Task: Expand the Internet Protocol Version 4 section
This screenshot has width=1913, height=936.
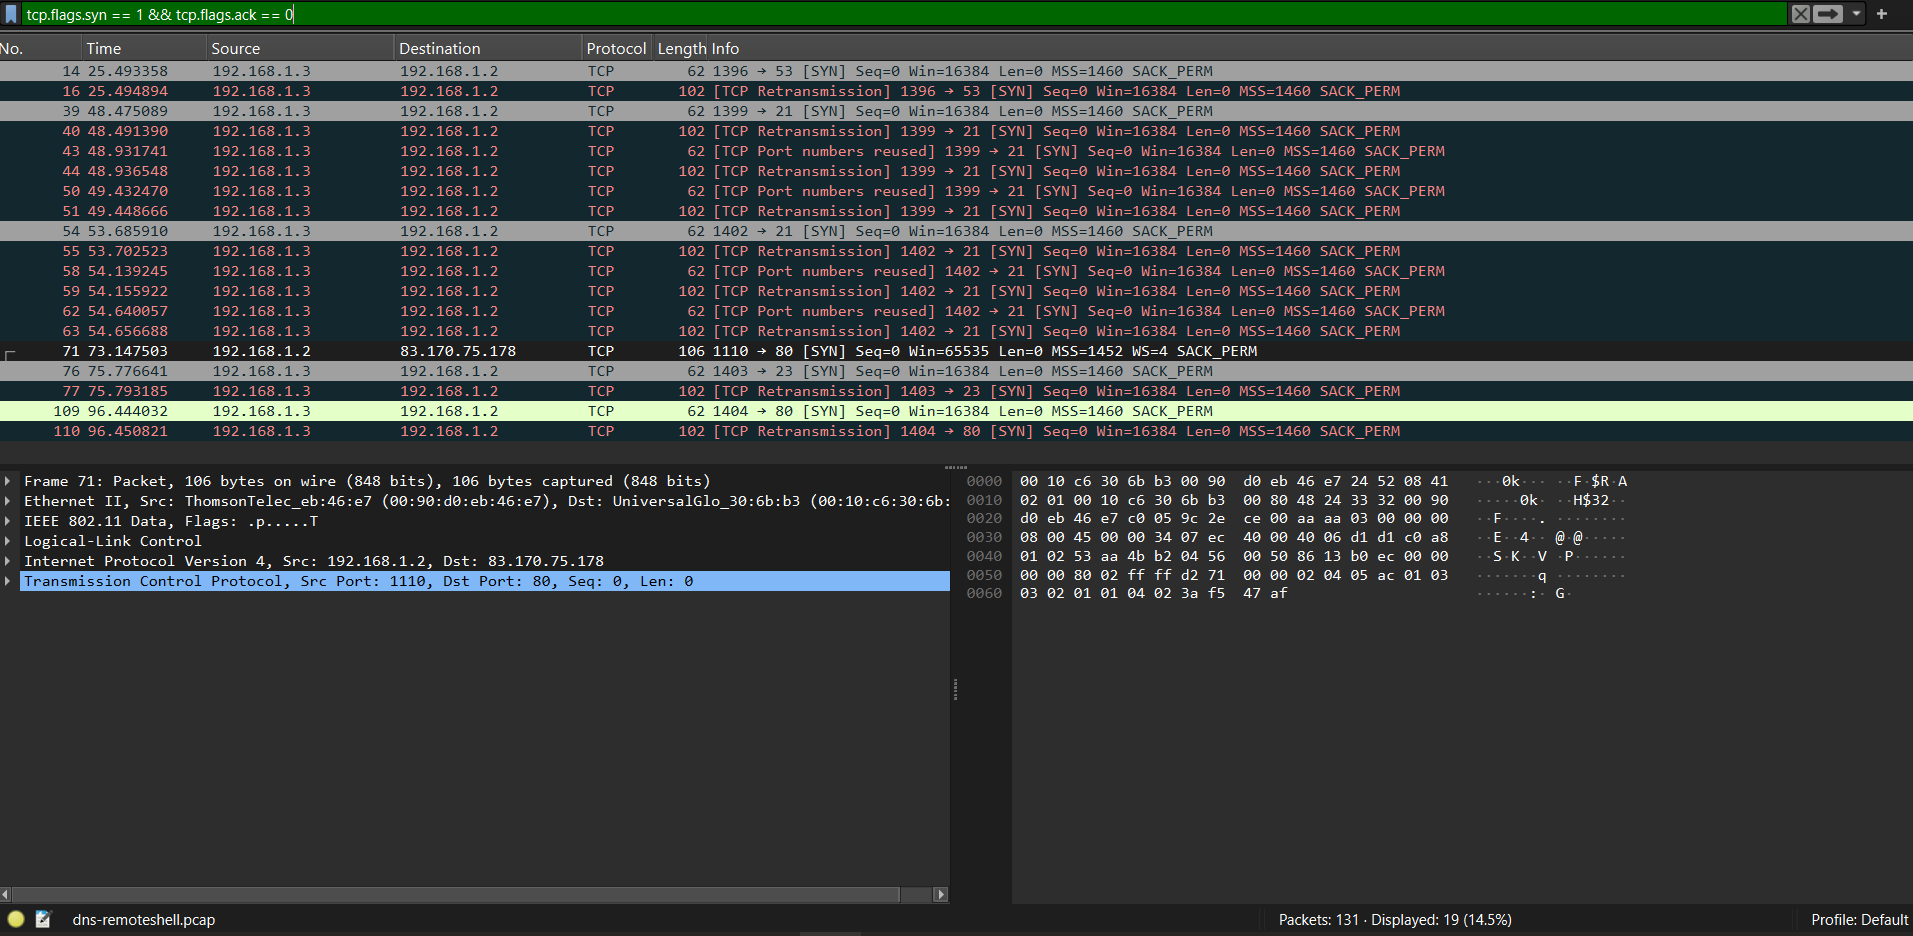Action: click(8, 561)
